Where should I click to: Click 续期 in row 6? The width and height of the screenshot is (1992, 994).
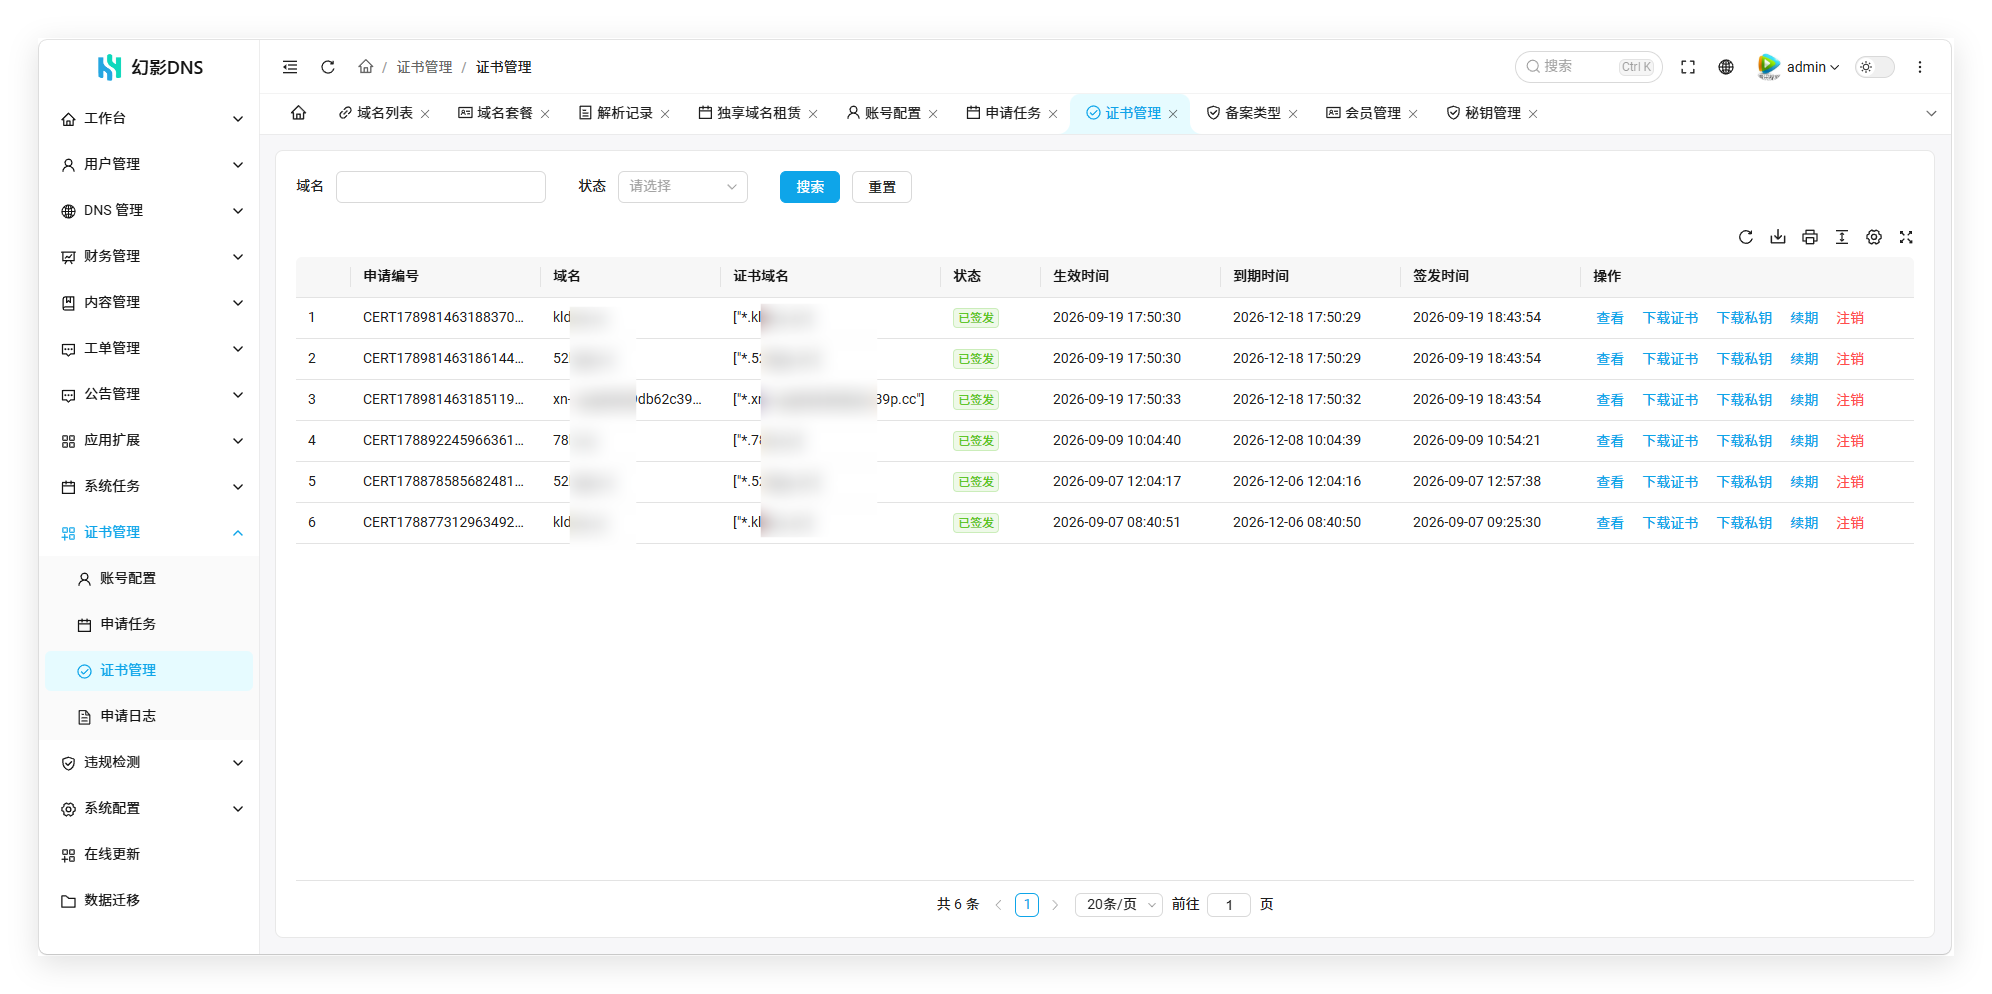[x=1804, y=523]
